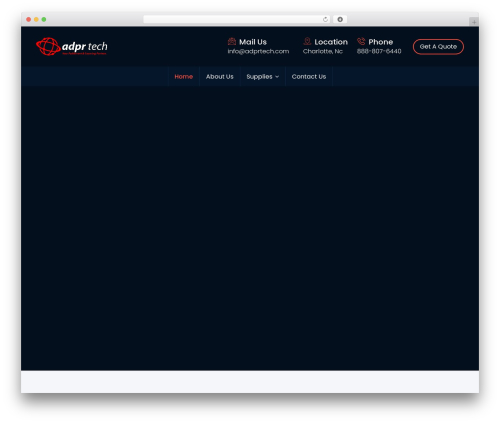Click the round browser icon beside the address bar
This screenshot has width=500, height=423.
340,19
